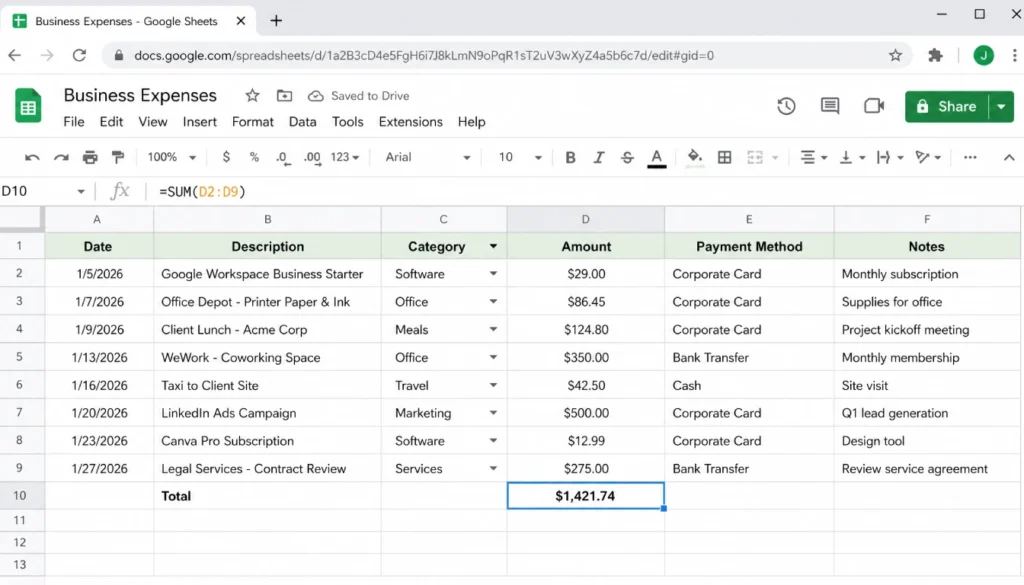Select row 5 header
Viewport: 1024px width, 585px height.
click(19, 357)
